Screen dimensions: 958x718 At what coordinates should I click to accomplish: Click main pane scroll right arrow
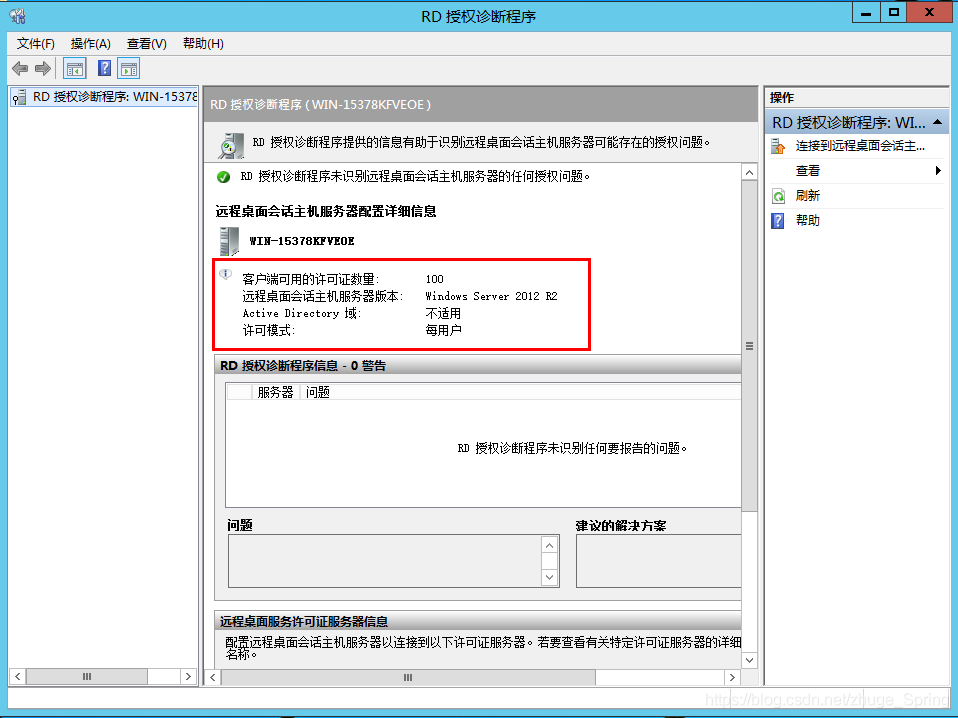click(x=732, y=677)
